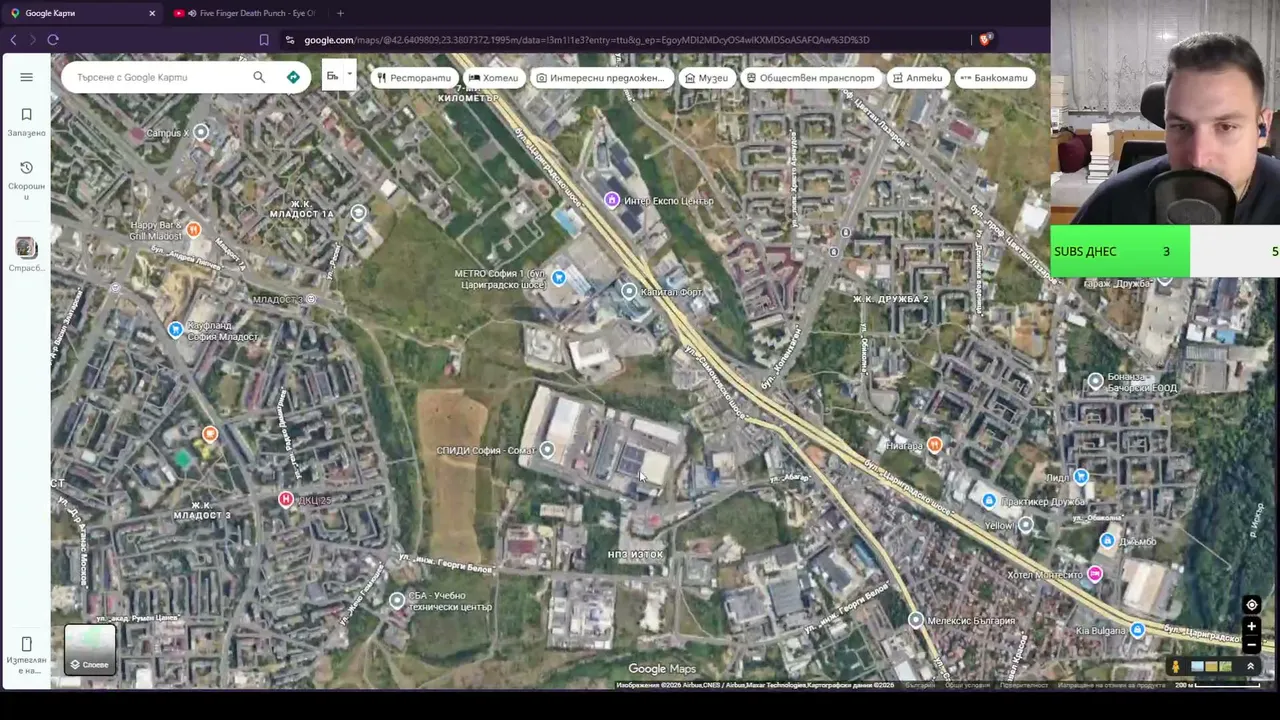Open the Brave shields icon
1280x720 pixels.
[x=985, y=40]
